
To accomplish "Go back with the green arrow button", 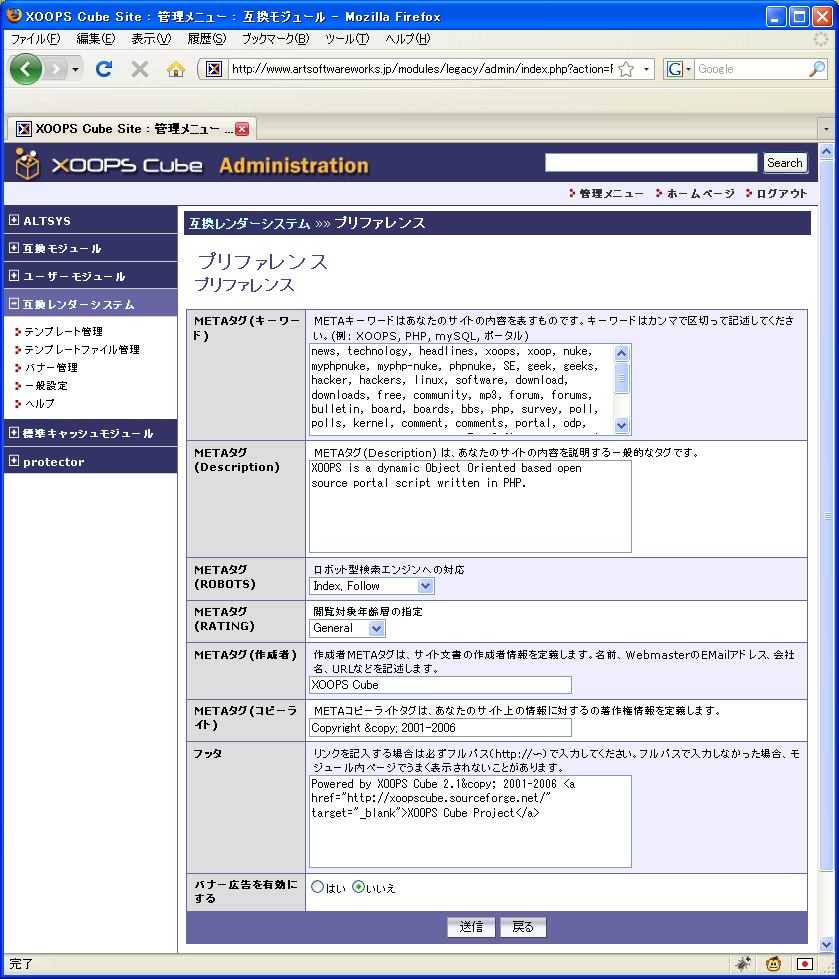I will 26,69.
